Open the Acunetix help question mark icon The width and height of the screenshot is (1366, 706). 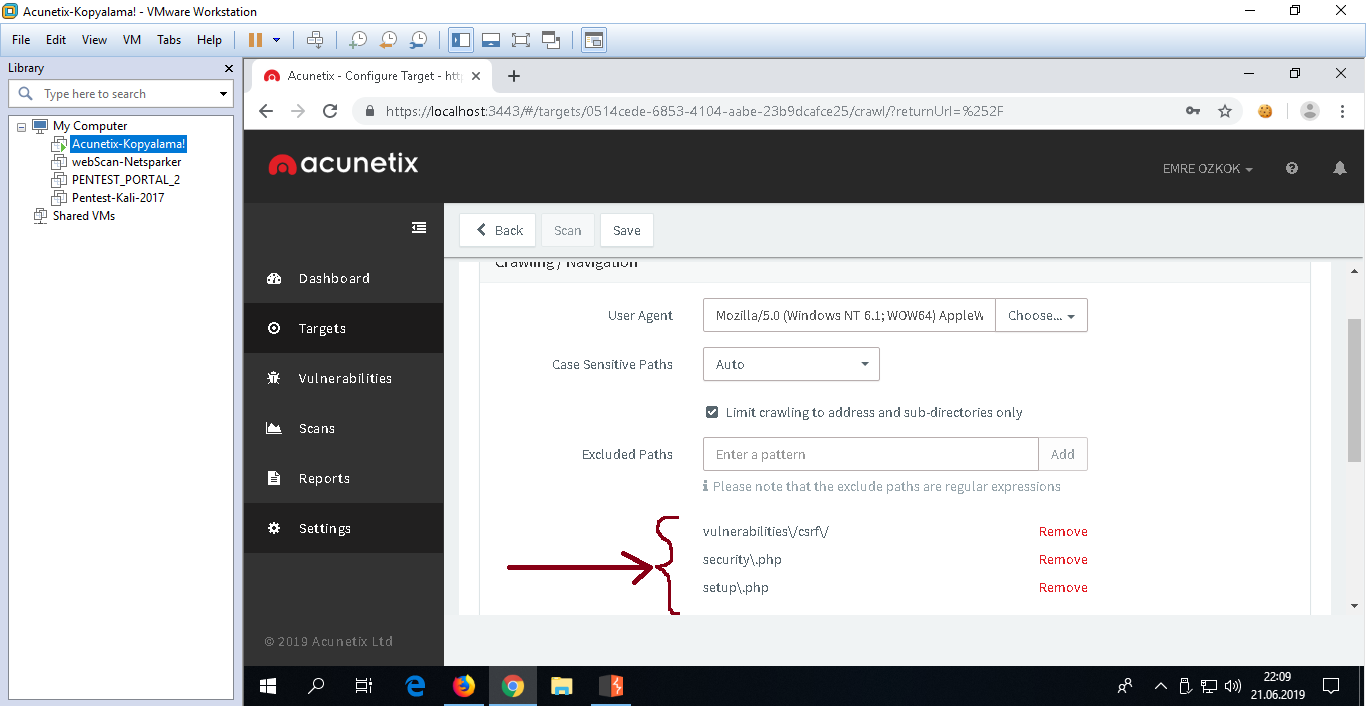[1291, 169]
